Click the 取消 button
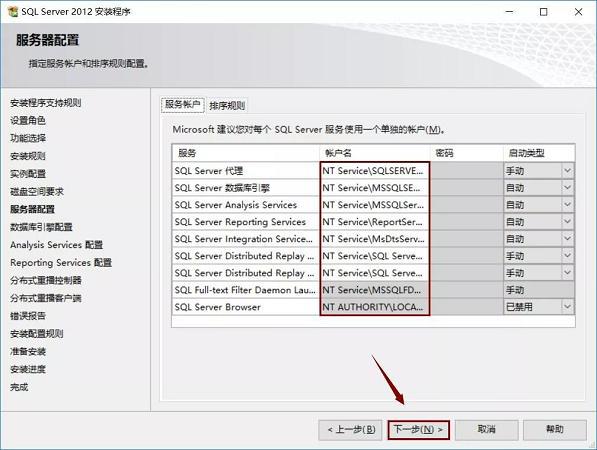 point(487,430)
